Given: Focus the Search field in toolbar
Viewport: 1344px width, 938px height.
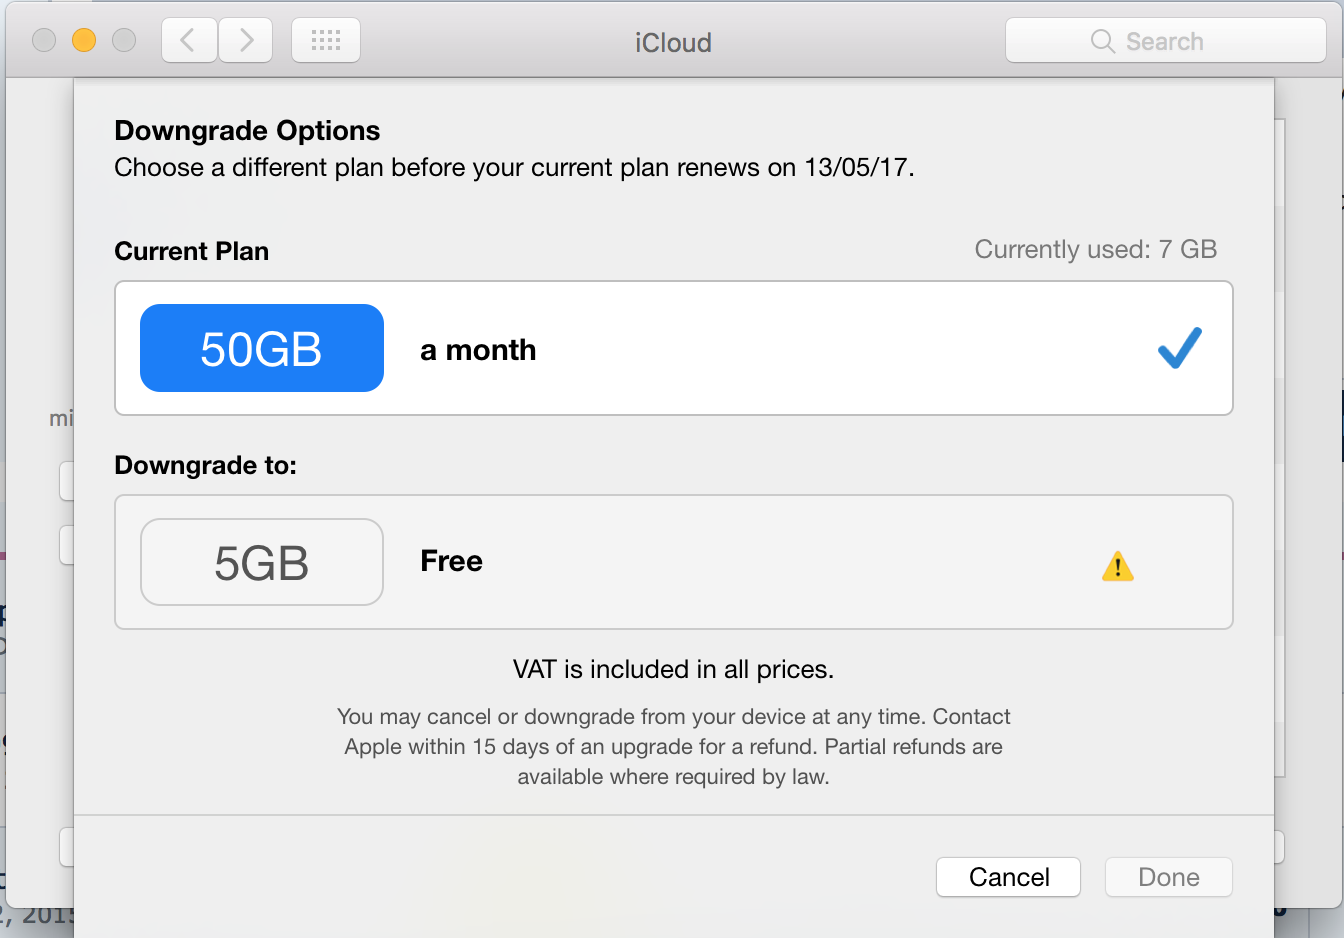Looking at the screenshot, I should pyautogui.click(x=1166, y=41).
